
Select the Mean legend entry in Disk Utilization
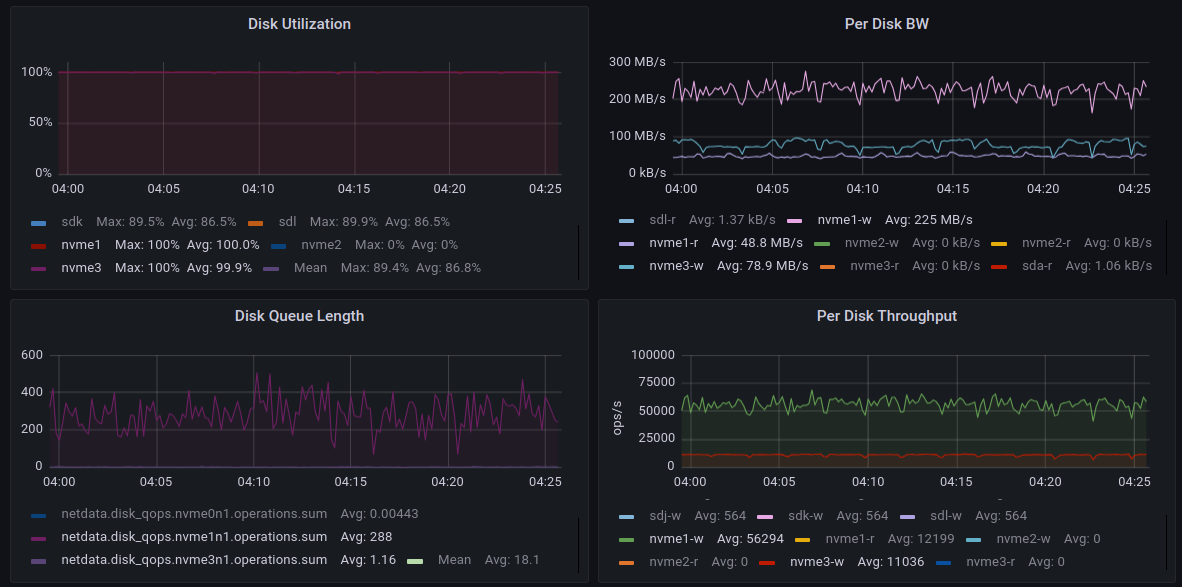(x=310, y=268)
